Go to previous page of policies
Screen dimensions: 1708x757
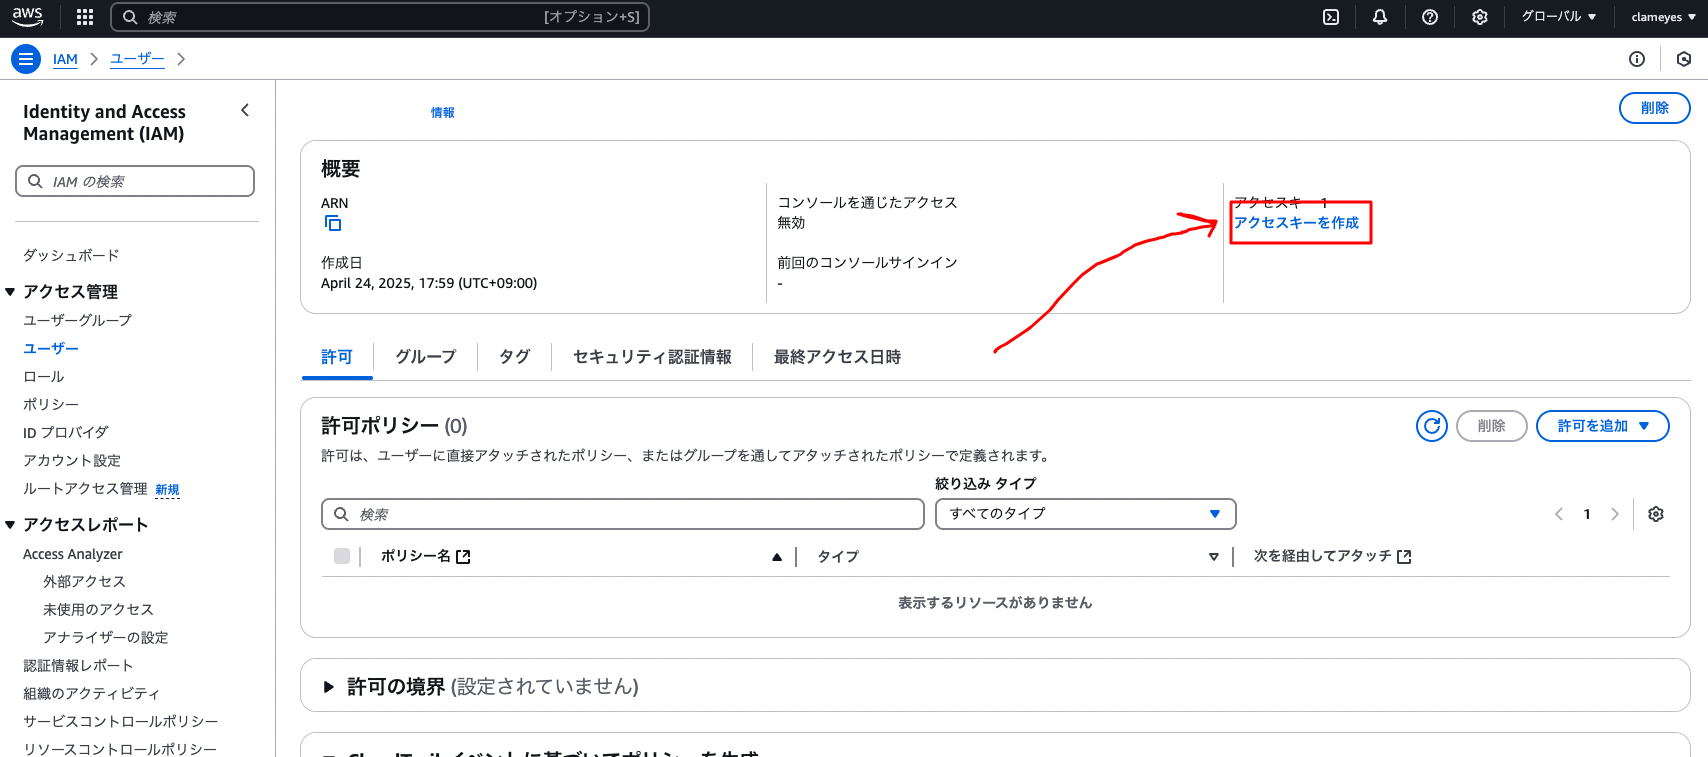click(x=1559, y=514)
